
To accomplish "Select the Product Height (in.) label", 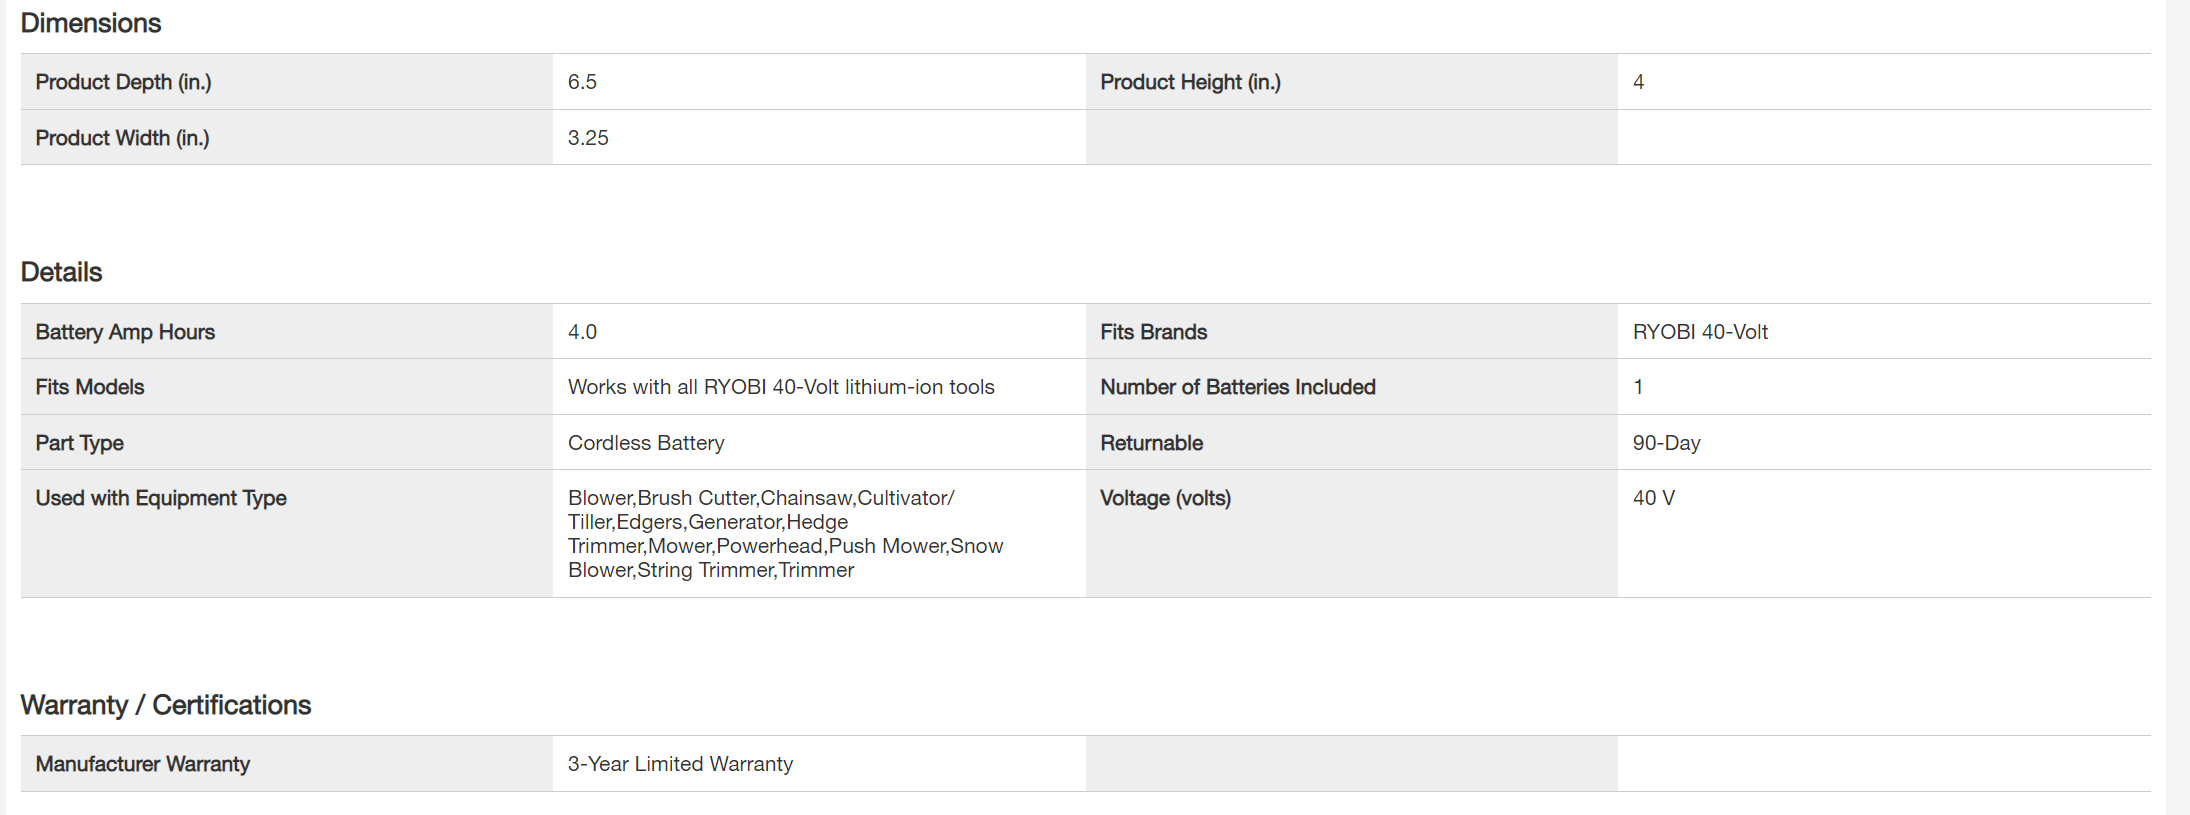I will (1190, 82).
